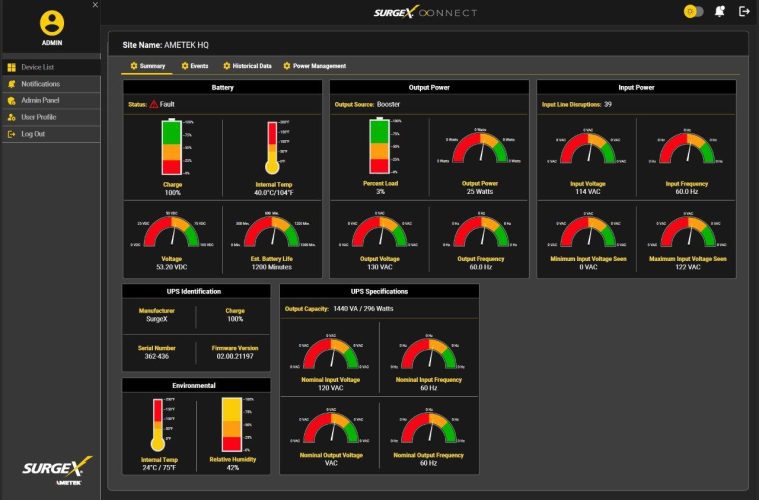Click the 53.20 VDC voltage reading
This screenshot has height=500, width=759.
click(x=171, y=267)
